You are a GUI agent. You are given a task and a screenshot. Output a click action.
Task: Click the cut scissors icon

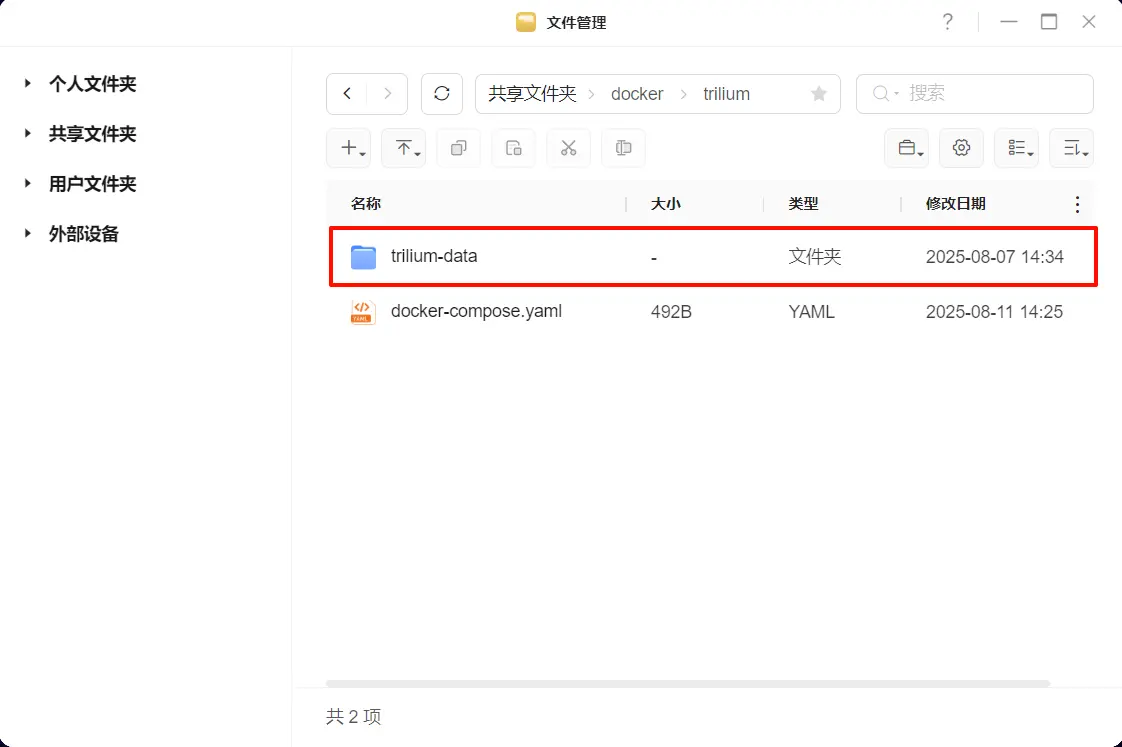pos(568,148)
